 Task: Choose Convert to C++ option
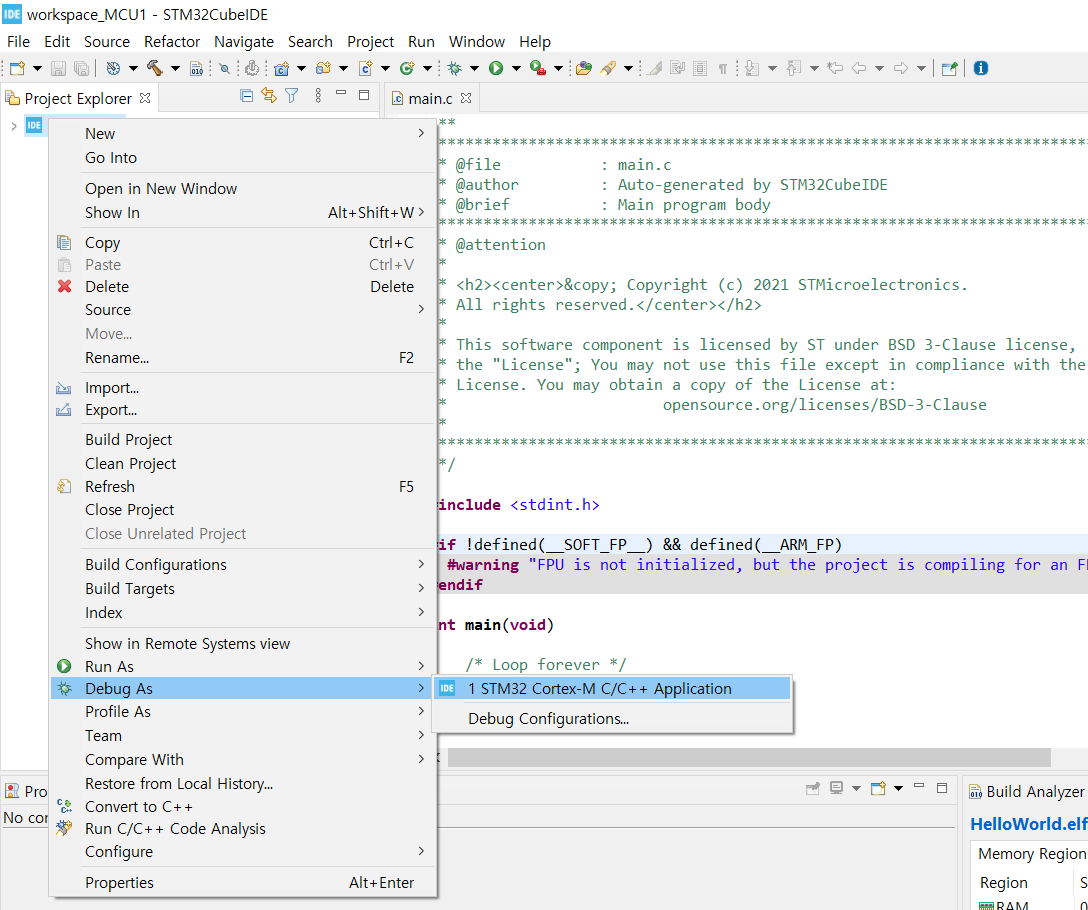[243, 807]
